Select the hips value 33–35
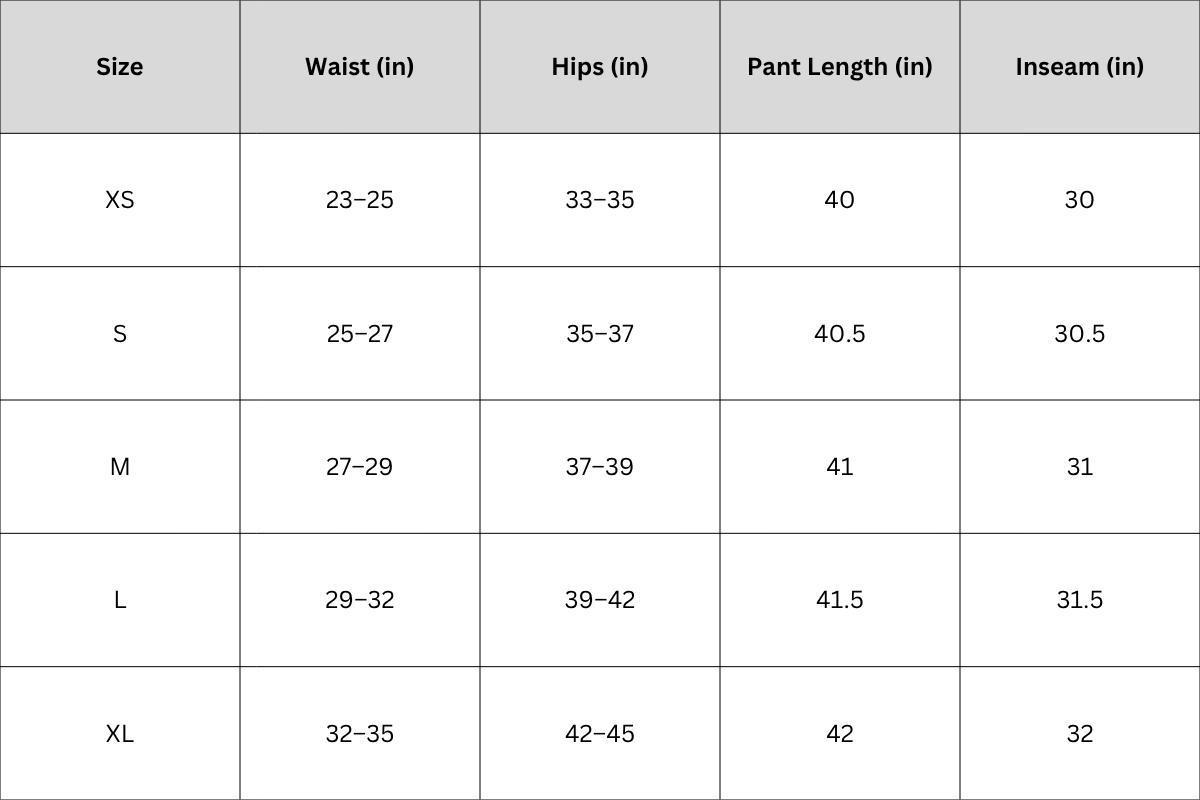1200x800 pixels. 600,200
